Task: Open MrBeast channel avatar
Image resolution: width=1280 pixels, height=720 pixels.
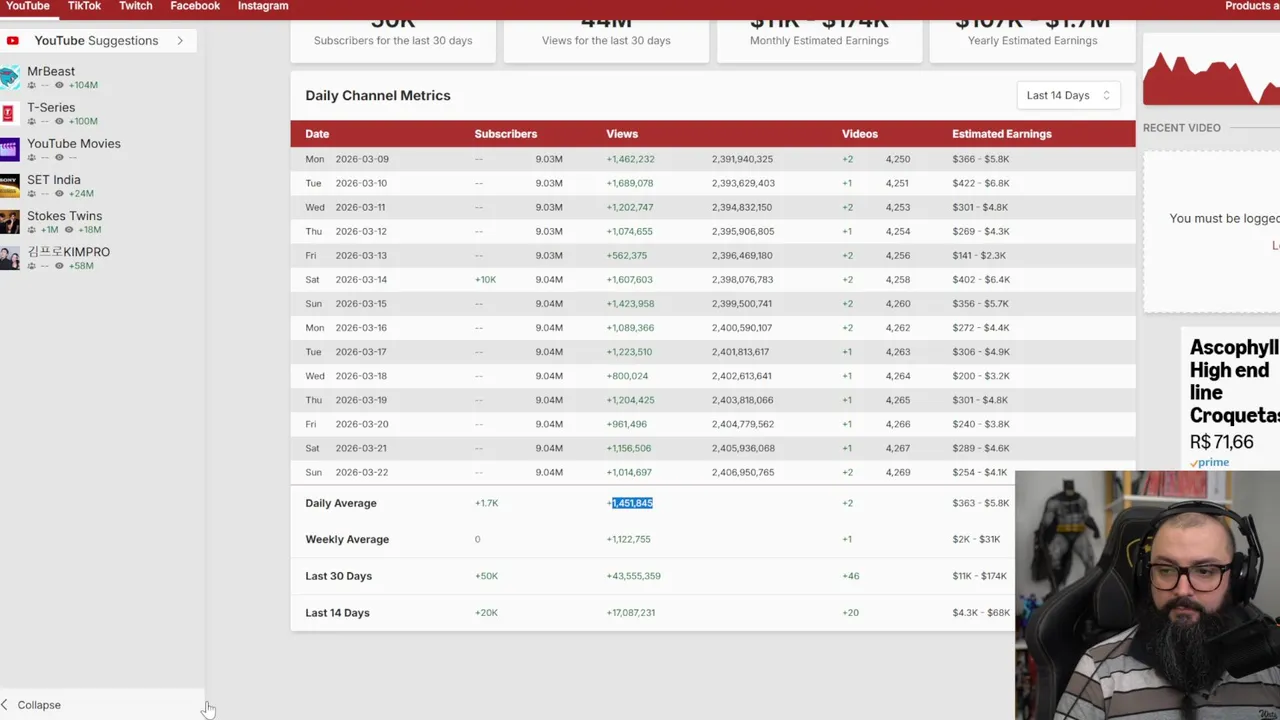Action: pos(10,77)
